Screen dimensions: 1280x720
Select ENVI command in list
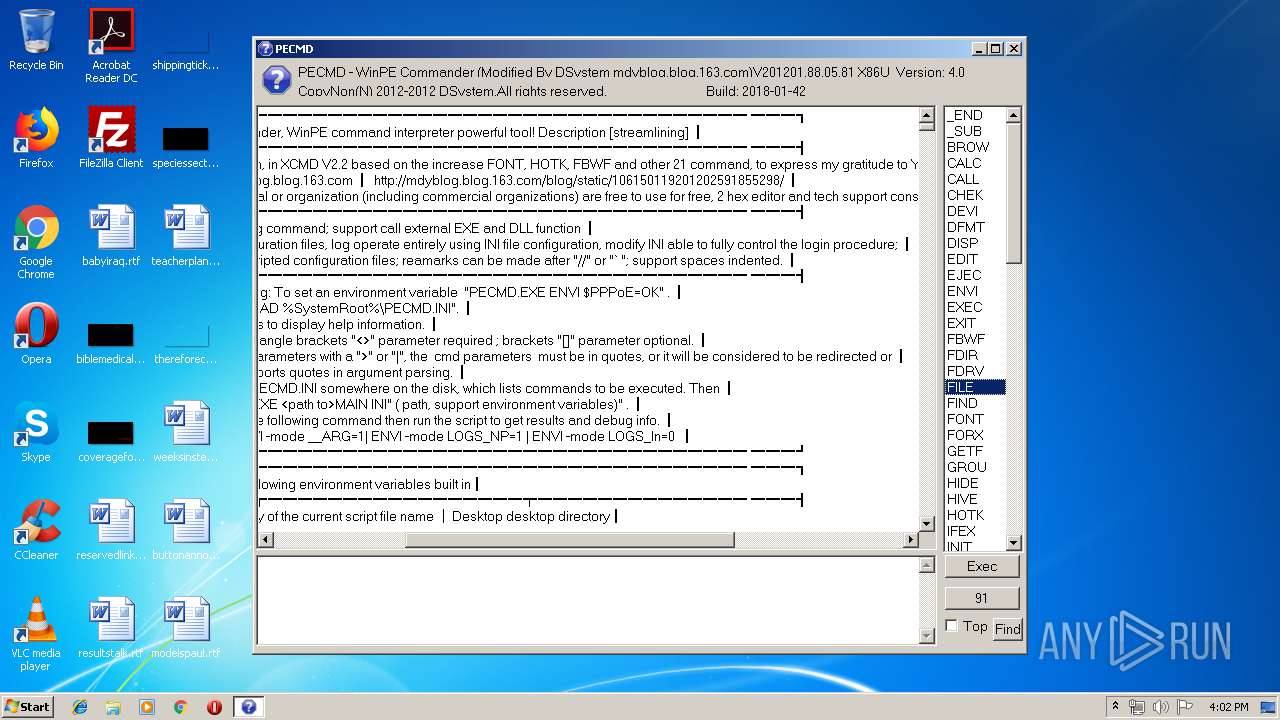coord(975,291)
